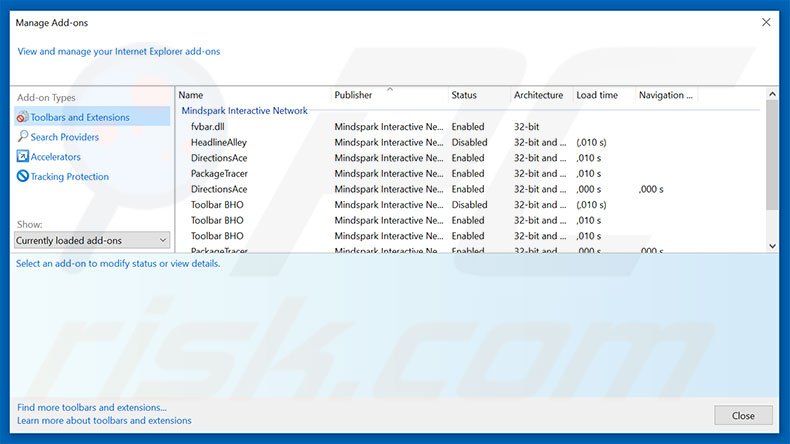The height and width of the screenshot is (444, 790).
Task: Click the Name column header
Action: pos(191,95)
